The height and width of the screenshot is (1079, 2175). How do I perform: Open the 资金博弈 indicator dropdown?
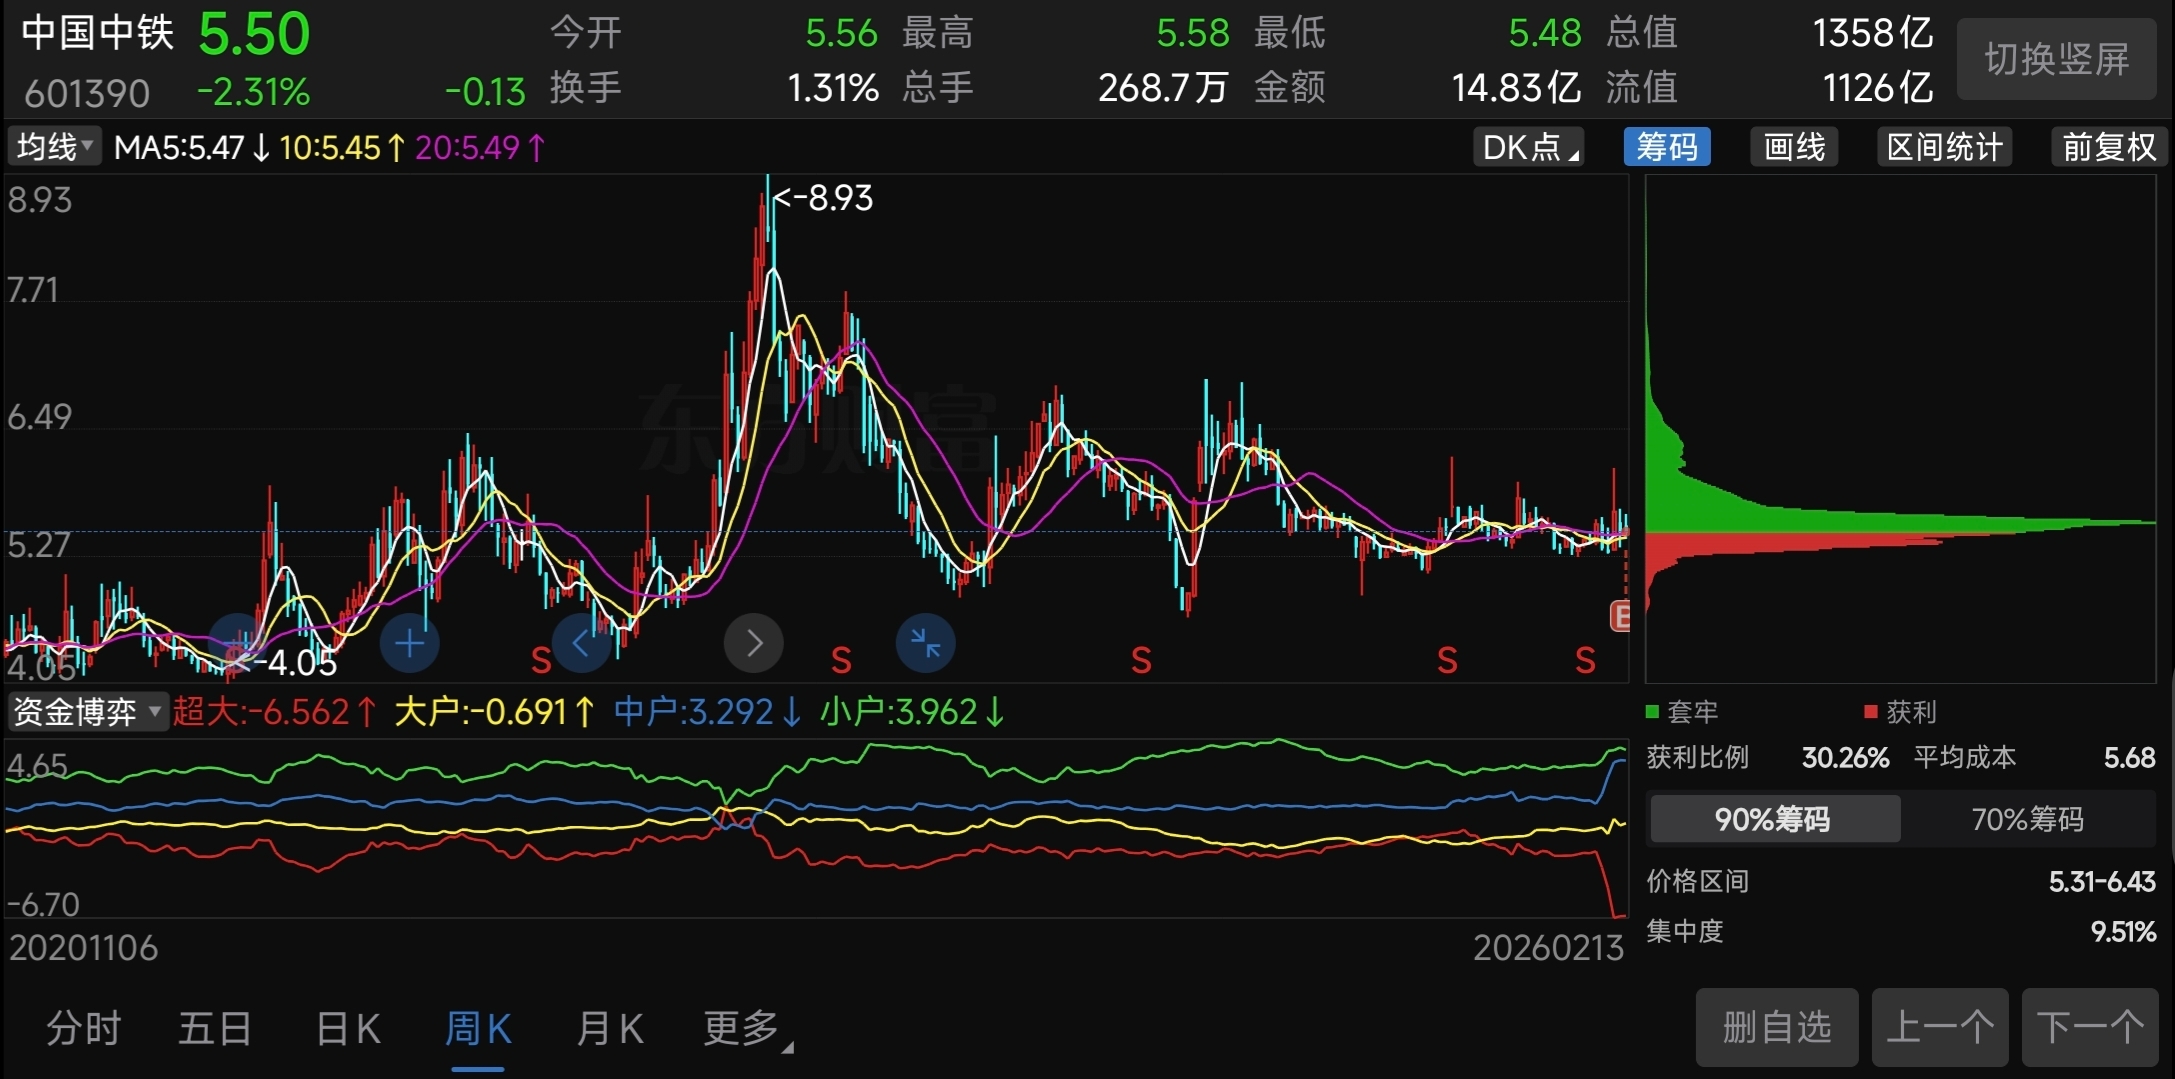[87, 712]
